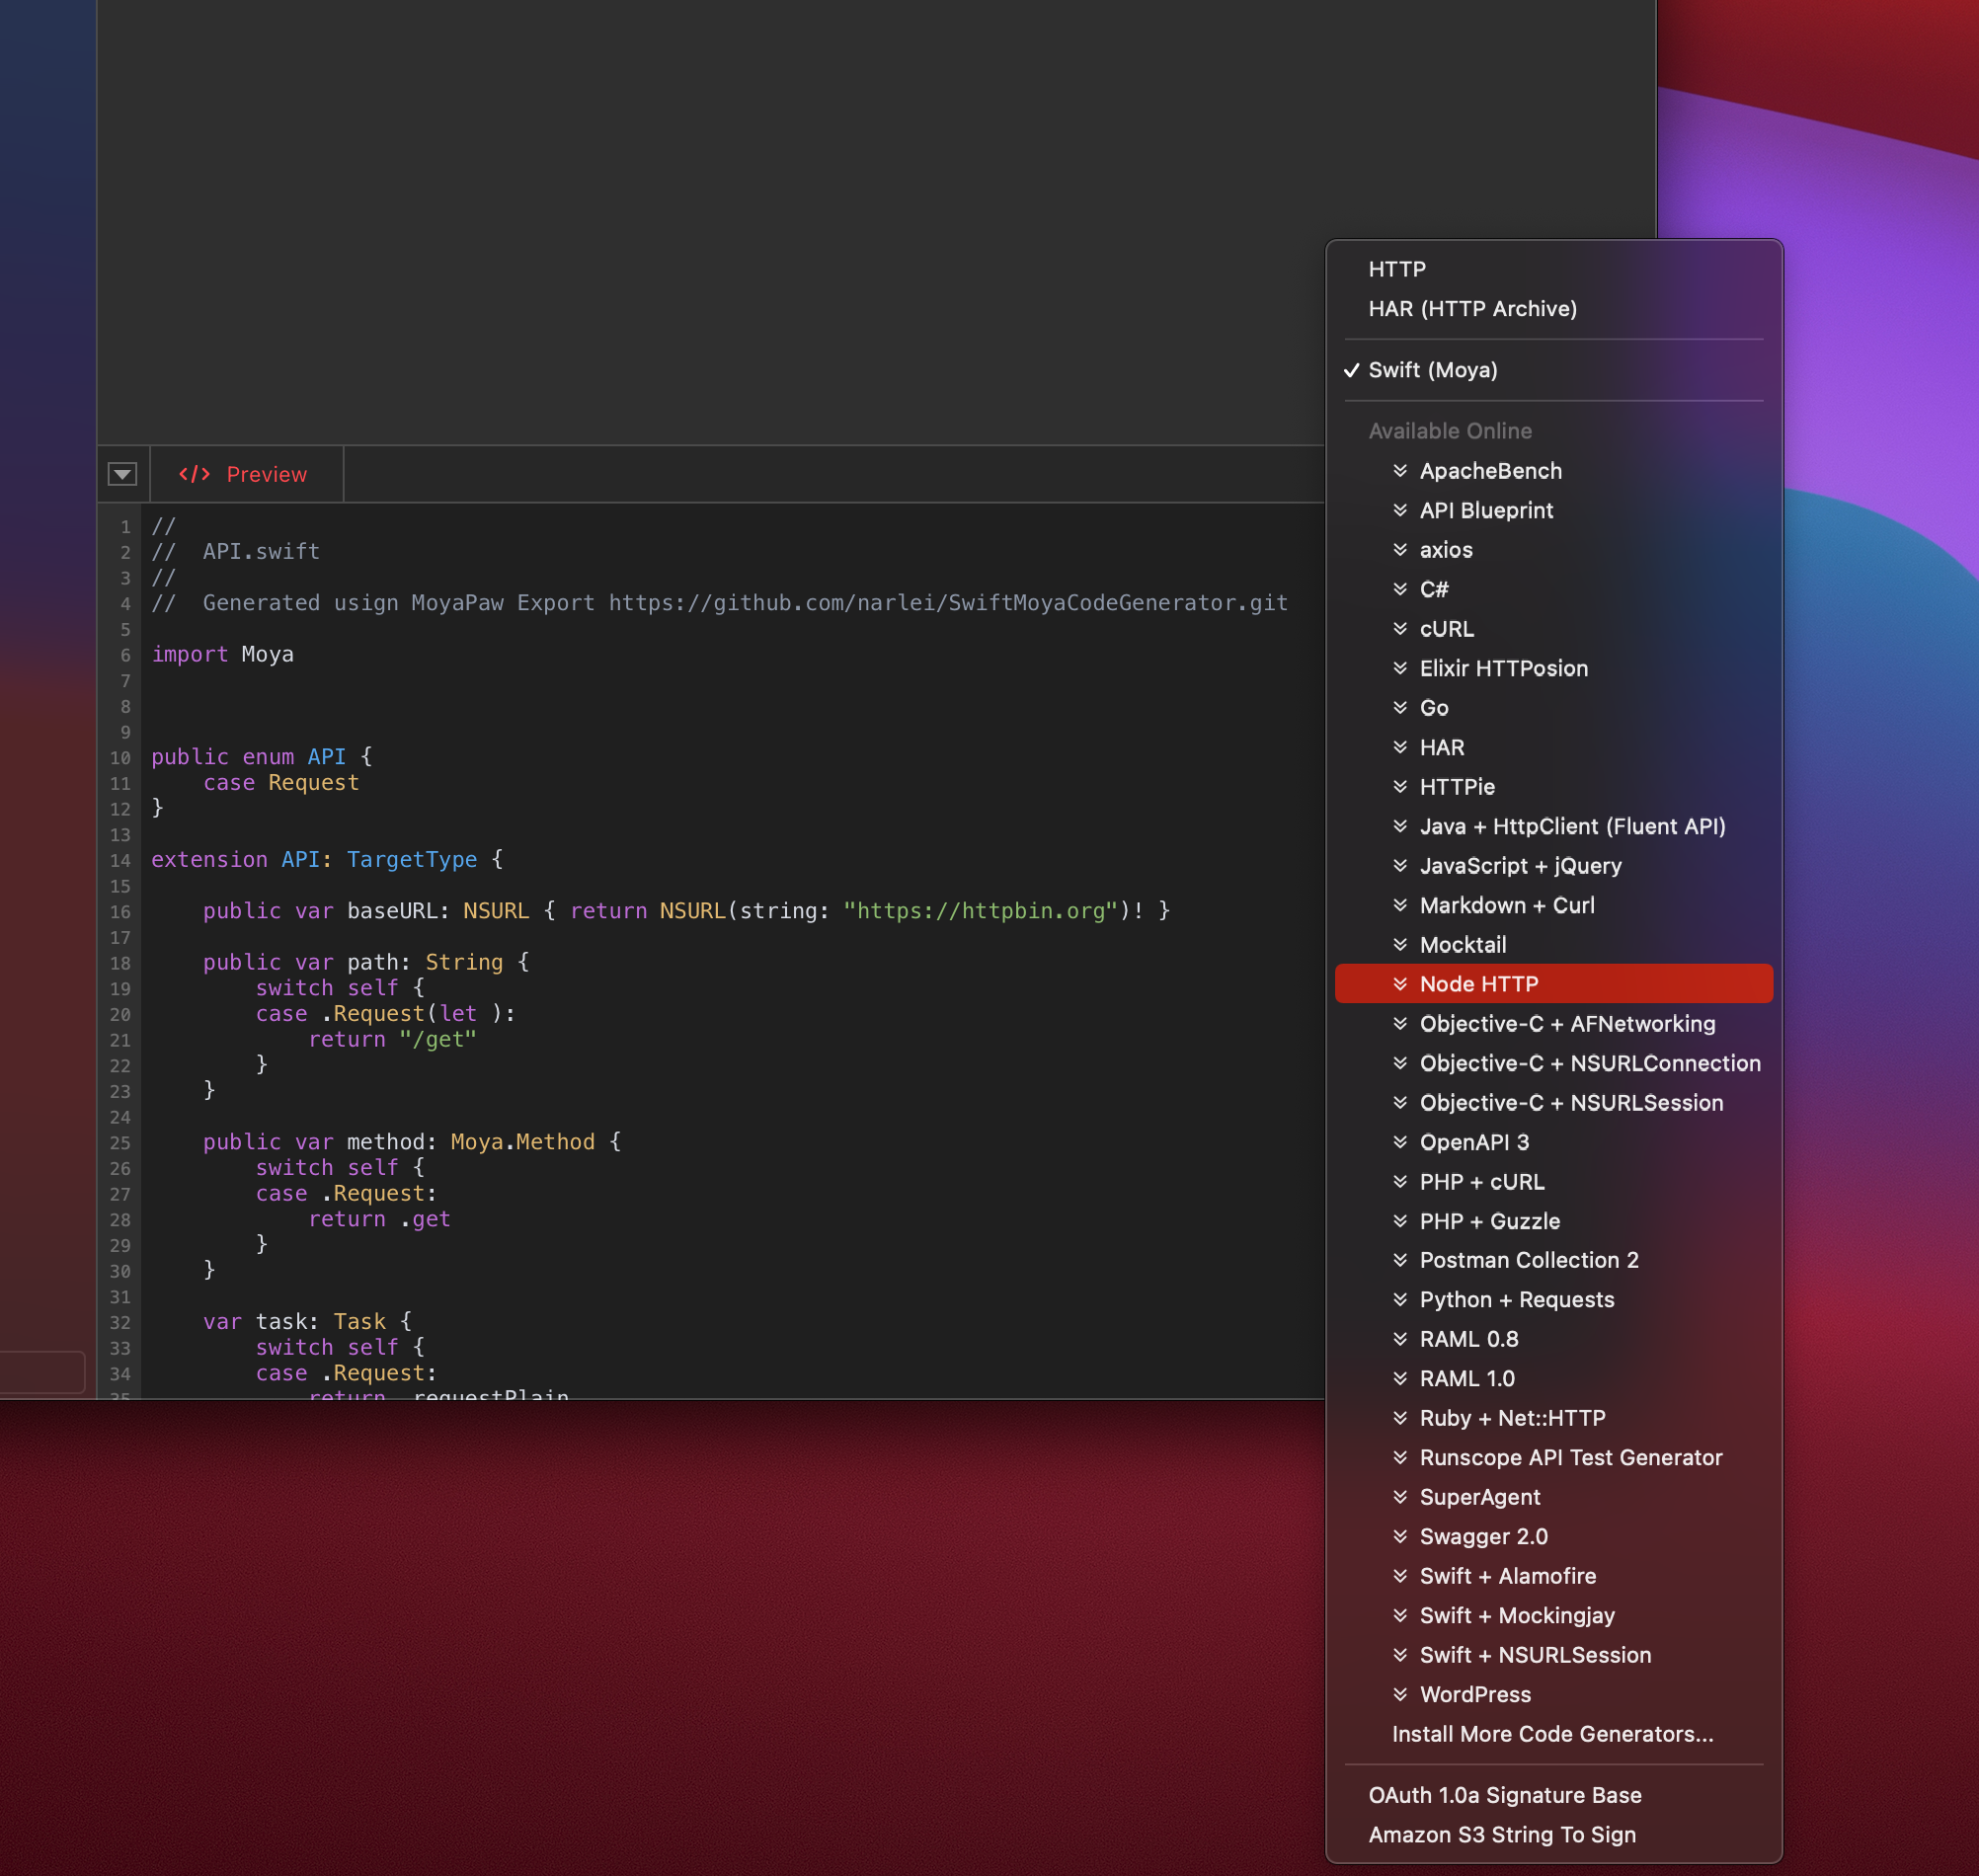This screenshot has height=1876, width=1979.
Task: Select Amazon S3 String To Sign
Action: click(1501, 1835)
